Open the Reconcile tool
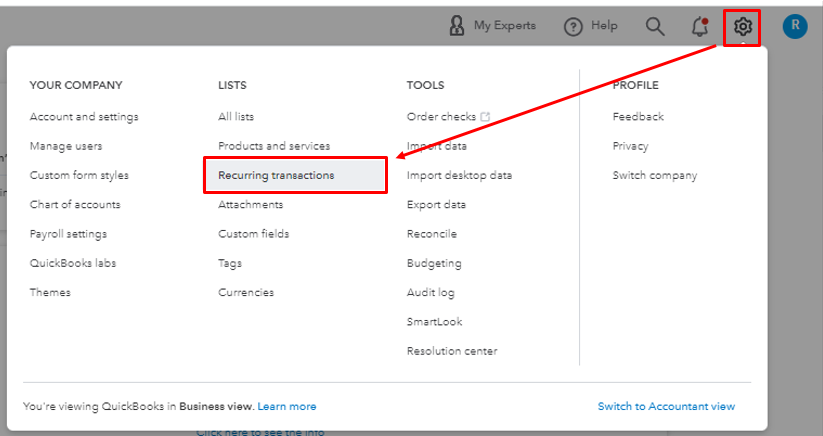 [432, 234]
